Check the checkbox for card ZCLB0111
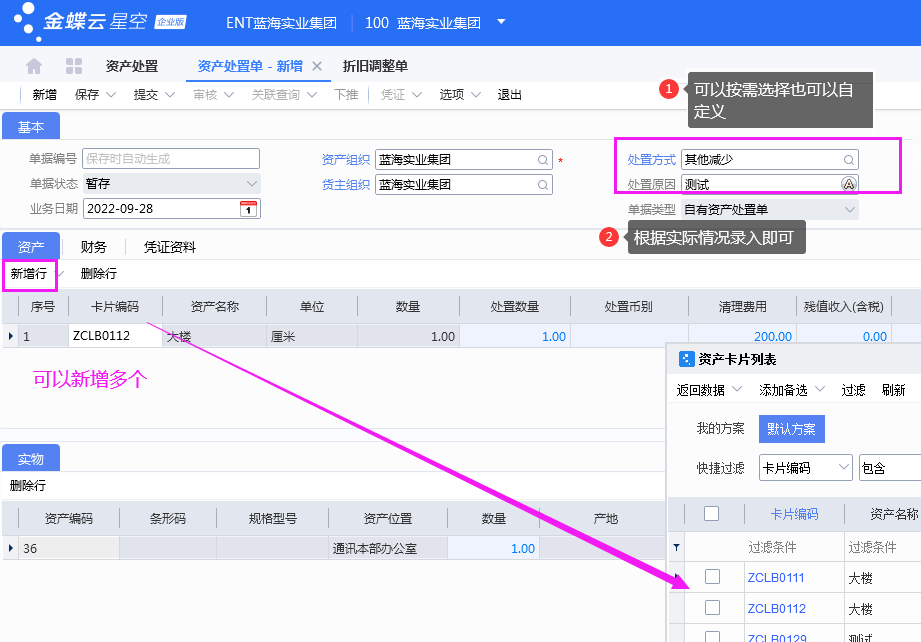 tap(713, 577)
